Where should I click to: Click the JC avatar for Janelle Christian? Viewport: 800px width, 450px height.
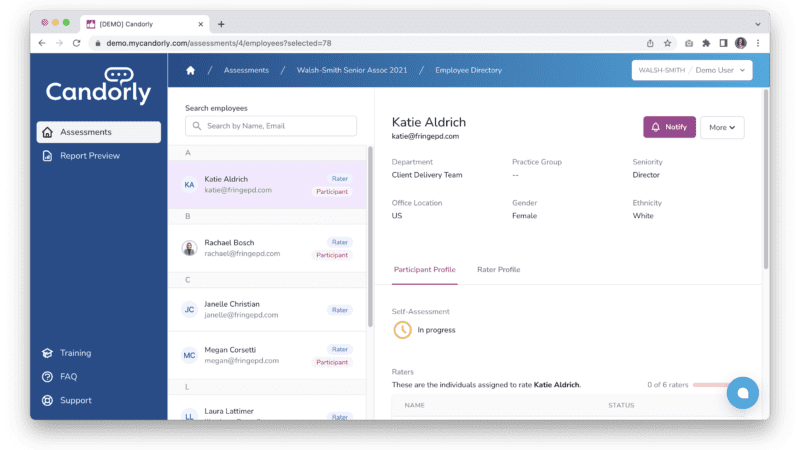[189, 310]
